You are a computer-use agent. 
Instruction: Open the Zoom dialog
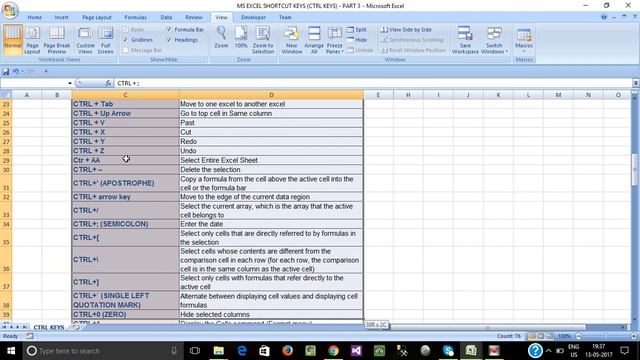221,38
